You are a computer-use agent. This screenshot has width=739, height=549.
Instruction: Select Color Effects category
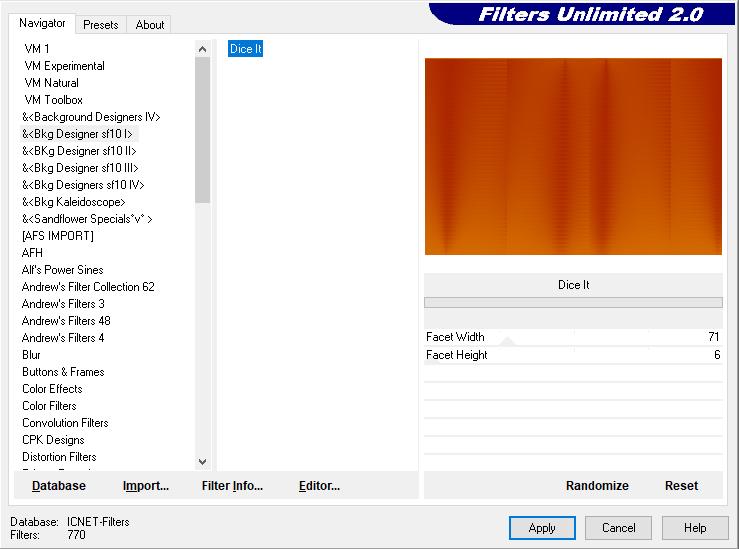tap(52, 388)
